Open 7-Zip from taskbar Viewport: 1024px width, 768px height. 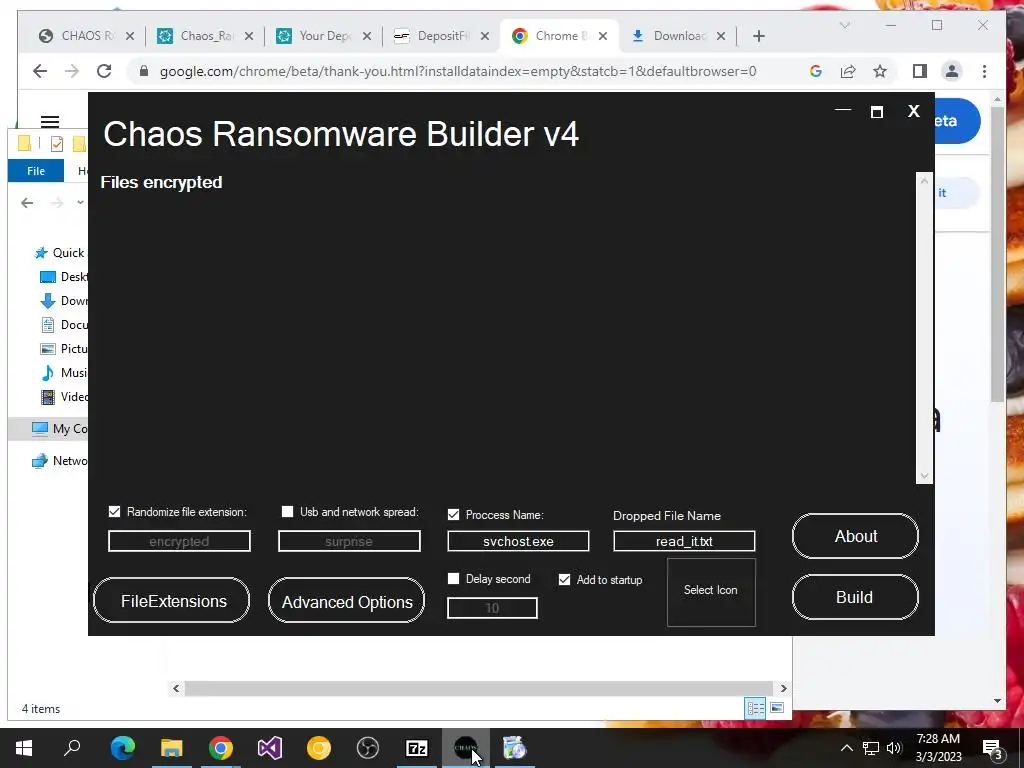[417, 748]
